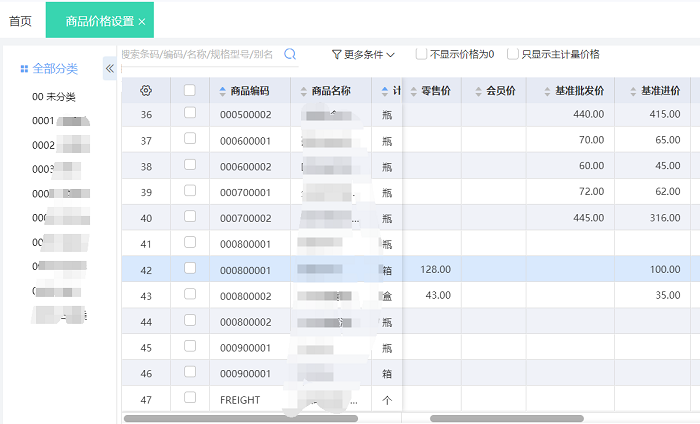Check the box for row 44
Screen dimensions: 700x424
tap(190, 320)
